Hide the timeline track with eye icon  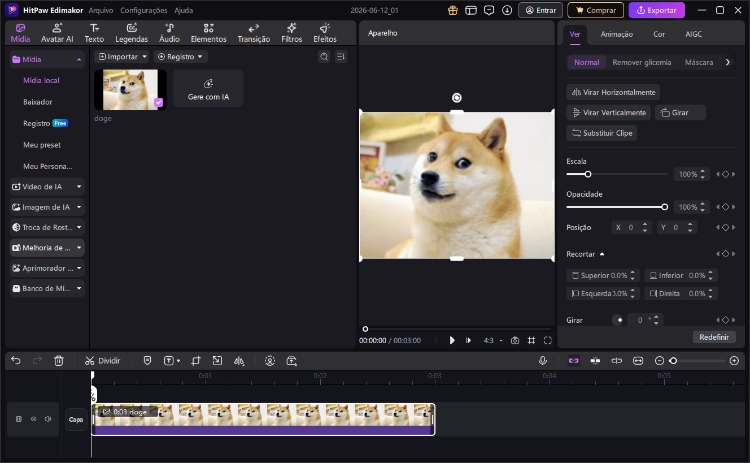tap(33, 419)
